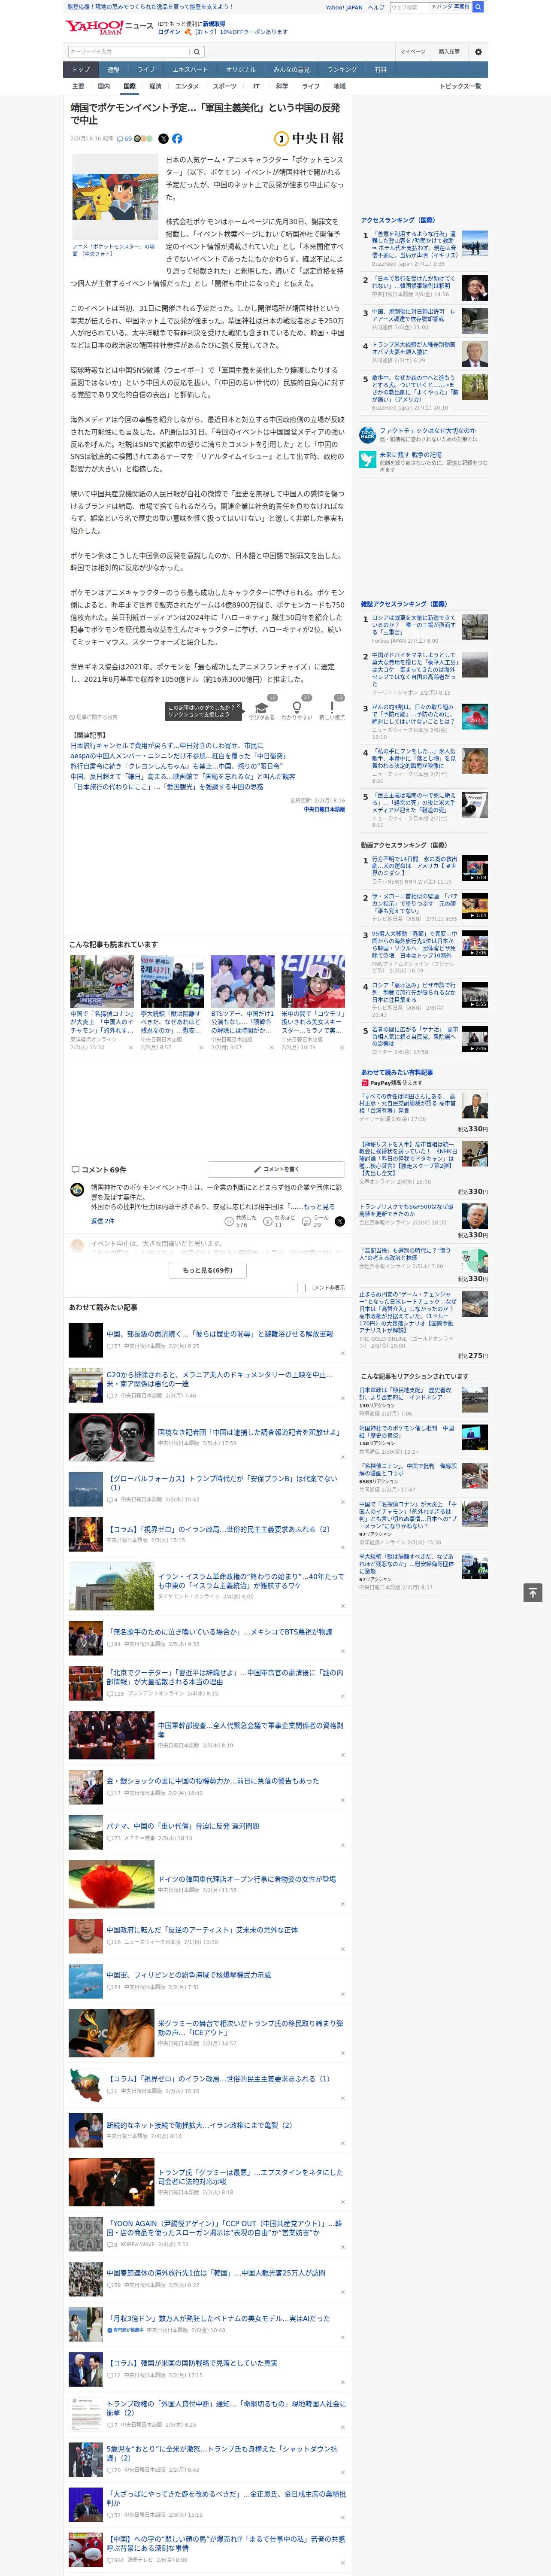Image resolution: width=551 pixels, height=2576 pixels.
Task: Open the 有料 navigation tab
Action: click(380, 70)
